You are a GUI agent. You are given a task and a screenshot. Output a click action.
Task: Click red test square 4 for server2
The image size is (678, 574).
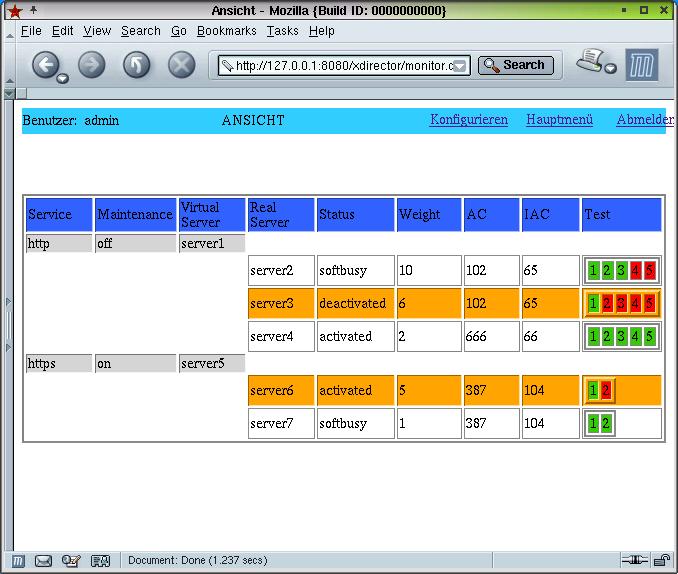point(635,271)
